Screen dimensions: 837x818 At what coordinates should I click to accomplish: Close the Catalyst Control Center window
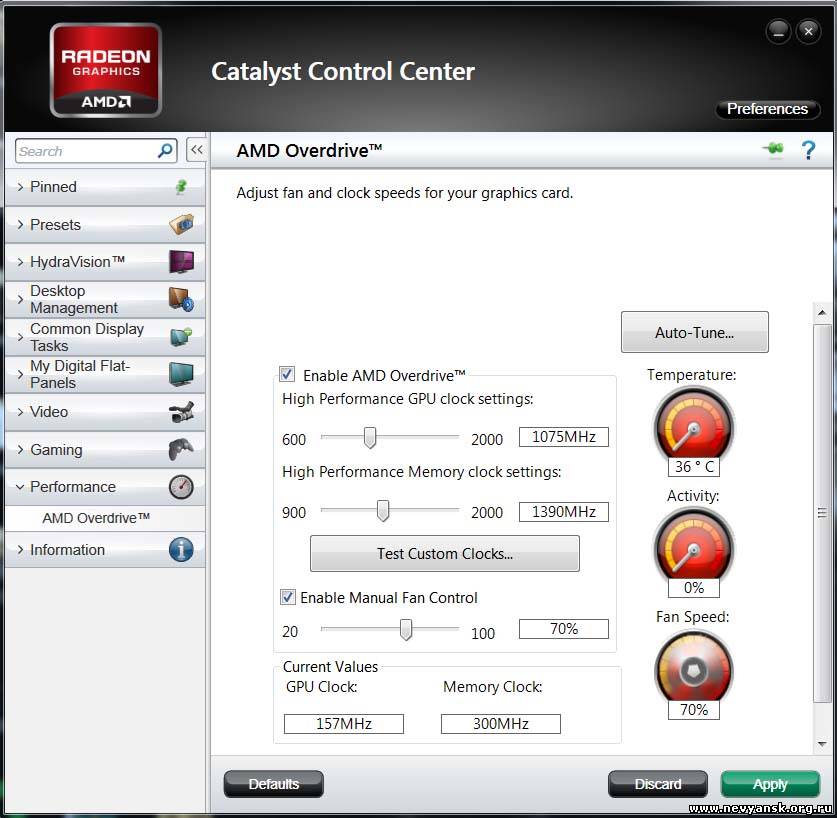808,32
